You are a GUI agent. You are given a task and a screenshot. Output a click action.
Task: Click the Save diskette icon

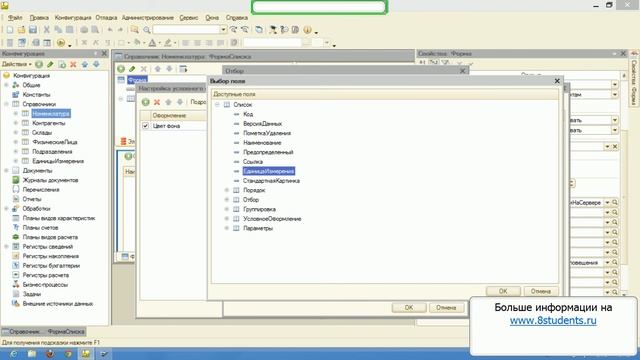pyautogui.click(x=33, y=30)
